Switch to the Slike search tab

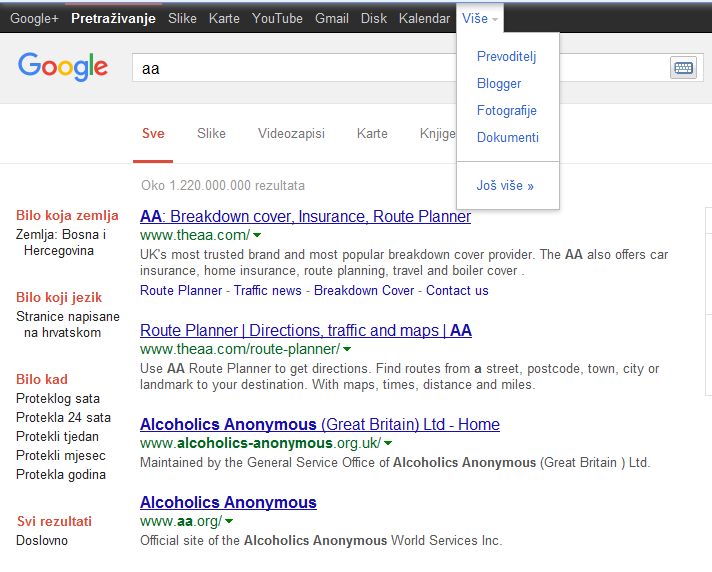point(211,133)
